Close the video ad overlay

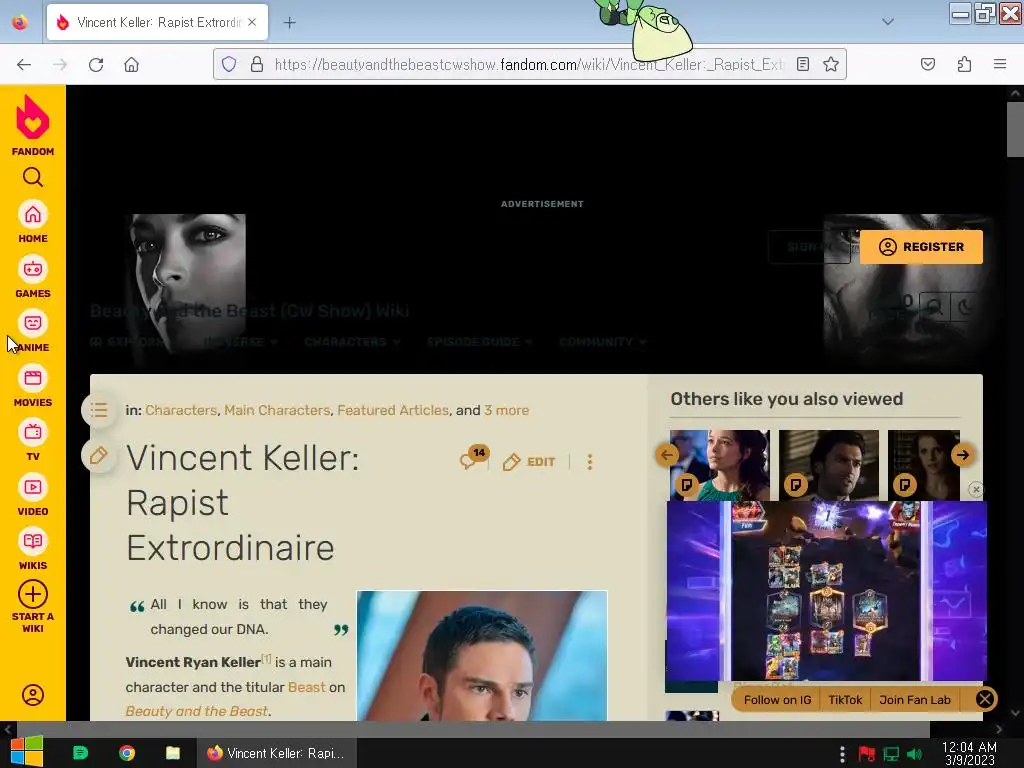[x=976, y=489]
